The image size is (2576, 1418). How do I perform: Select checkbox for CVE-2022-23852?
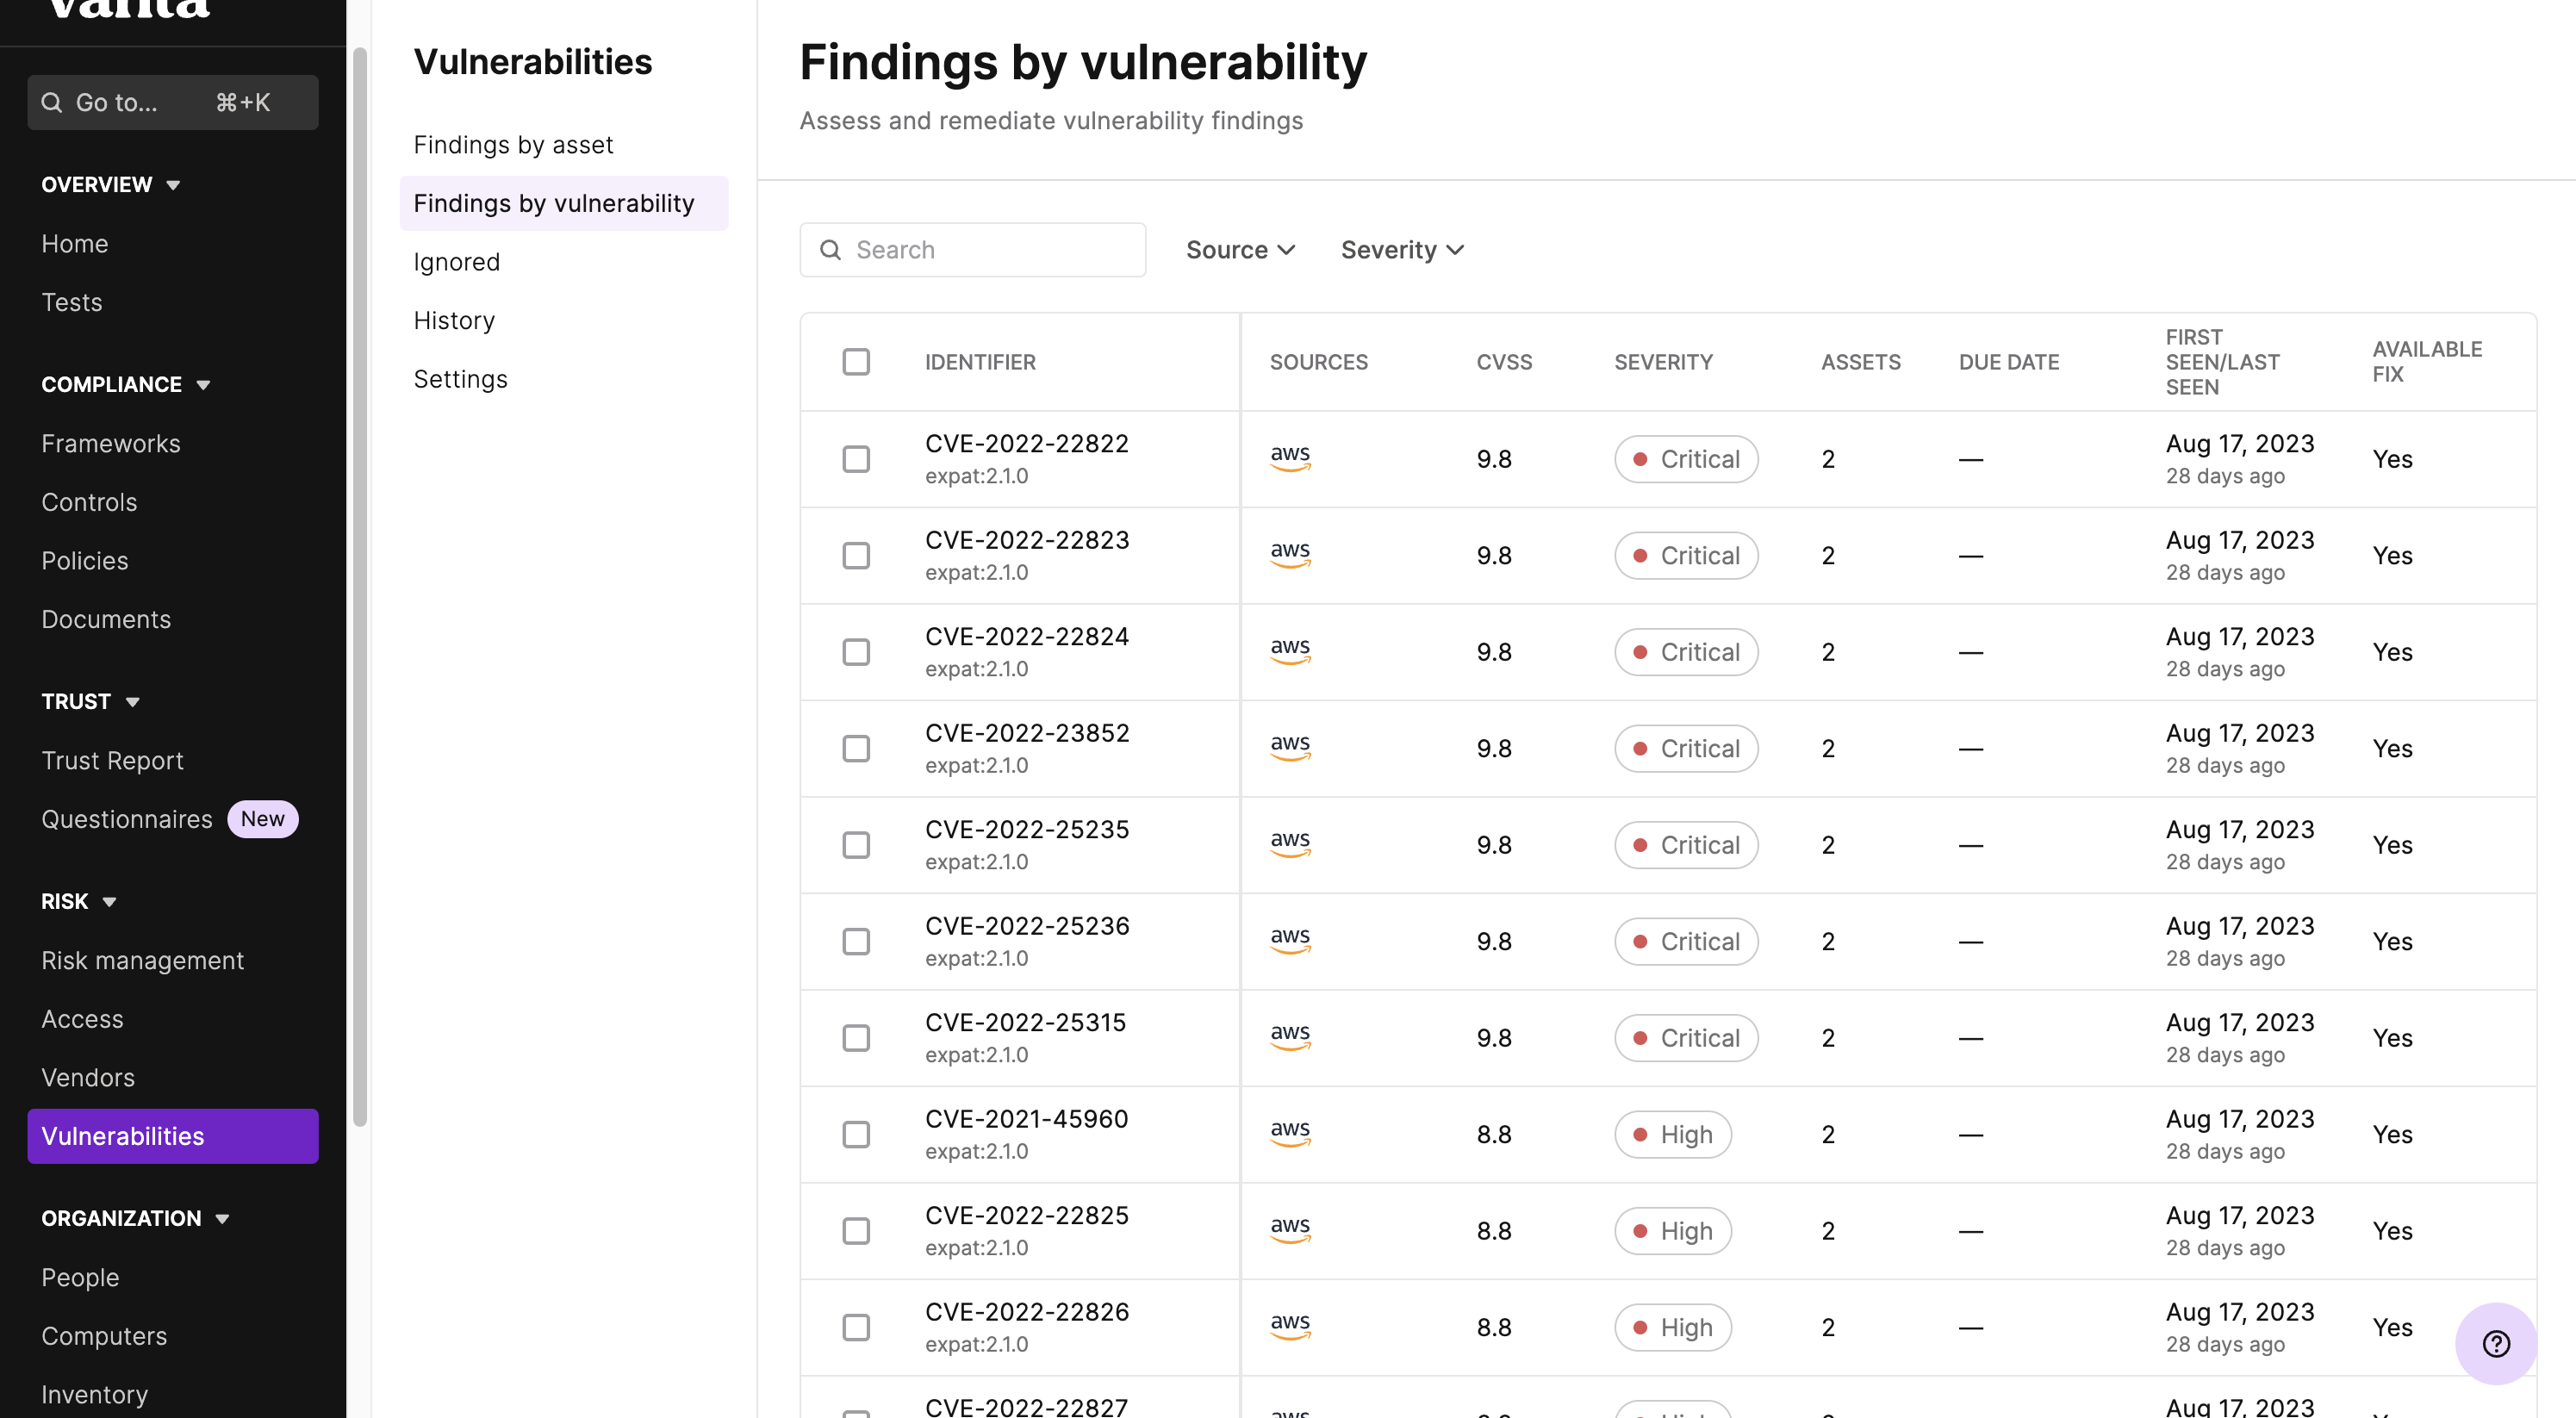[856, 748]
